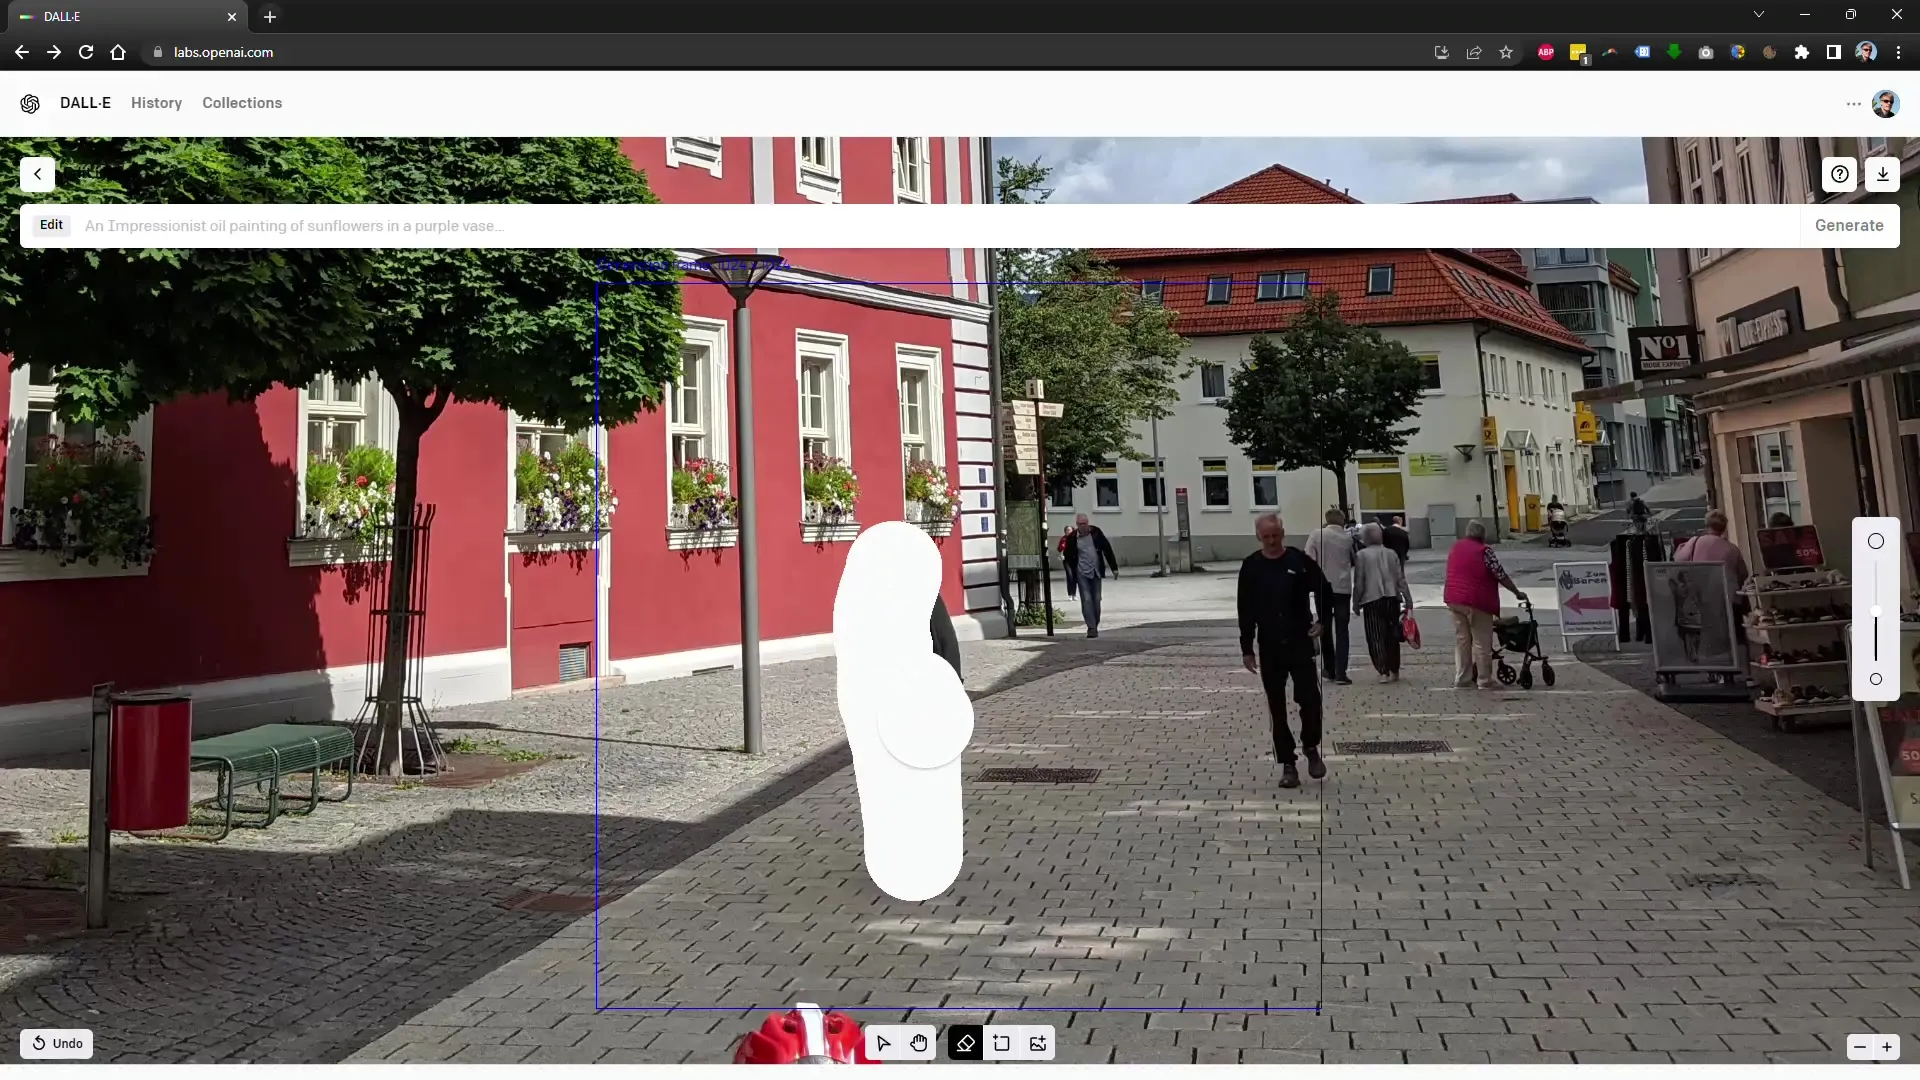Set eraser size to small circle
This screenshot has width=1920, height=1080.
coord(1876,679)
